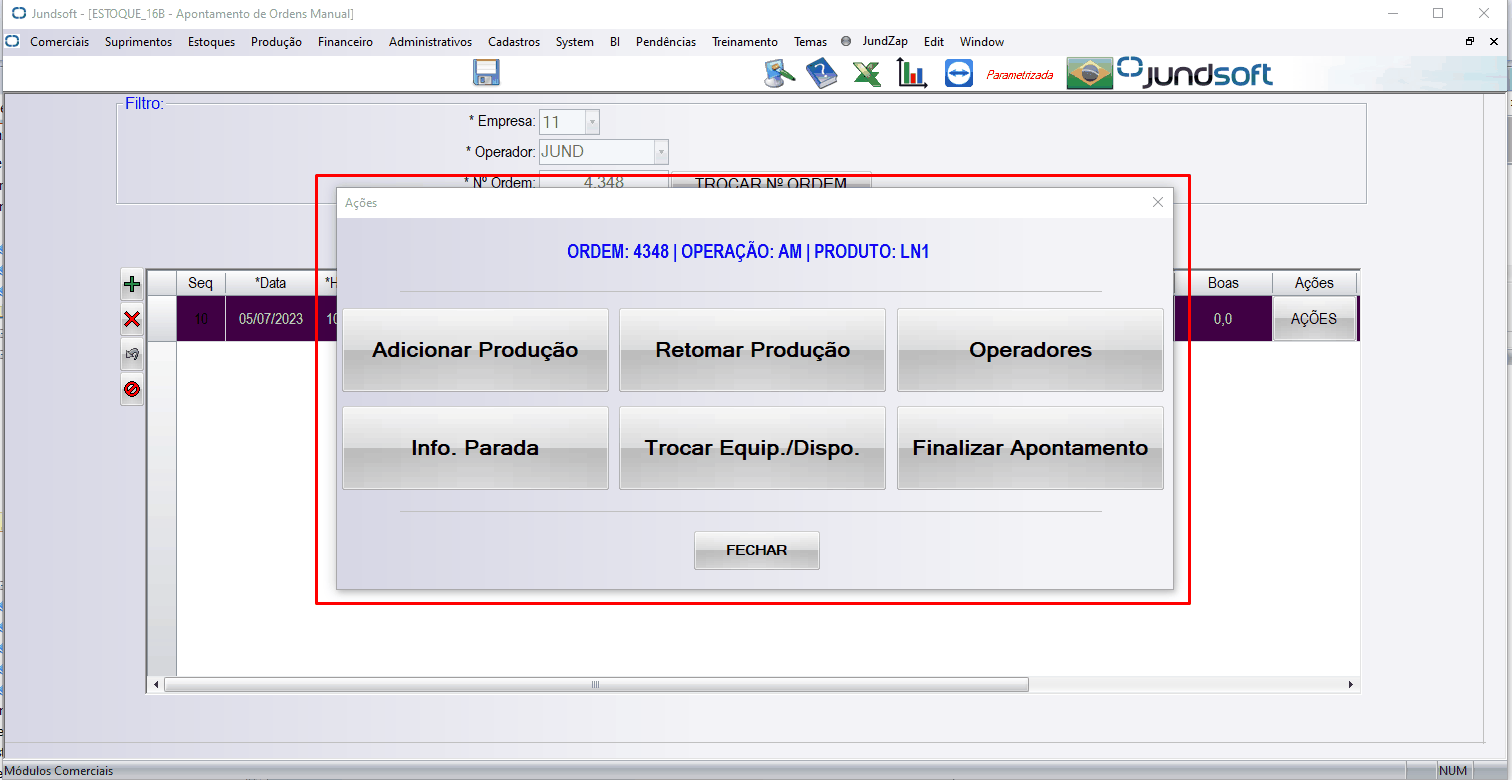Launch TeamViewer remote support icon
The height and width of the screenshot is (780, 1512).
[958, 73]
